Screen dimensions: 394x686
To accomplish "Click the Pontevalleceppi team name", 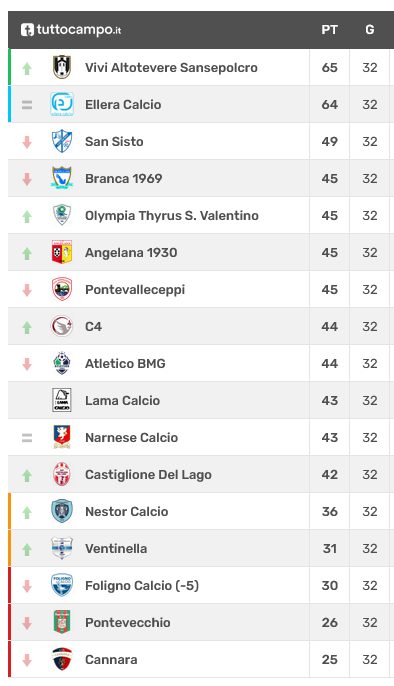I will coord(135,290).
